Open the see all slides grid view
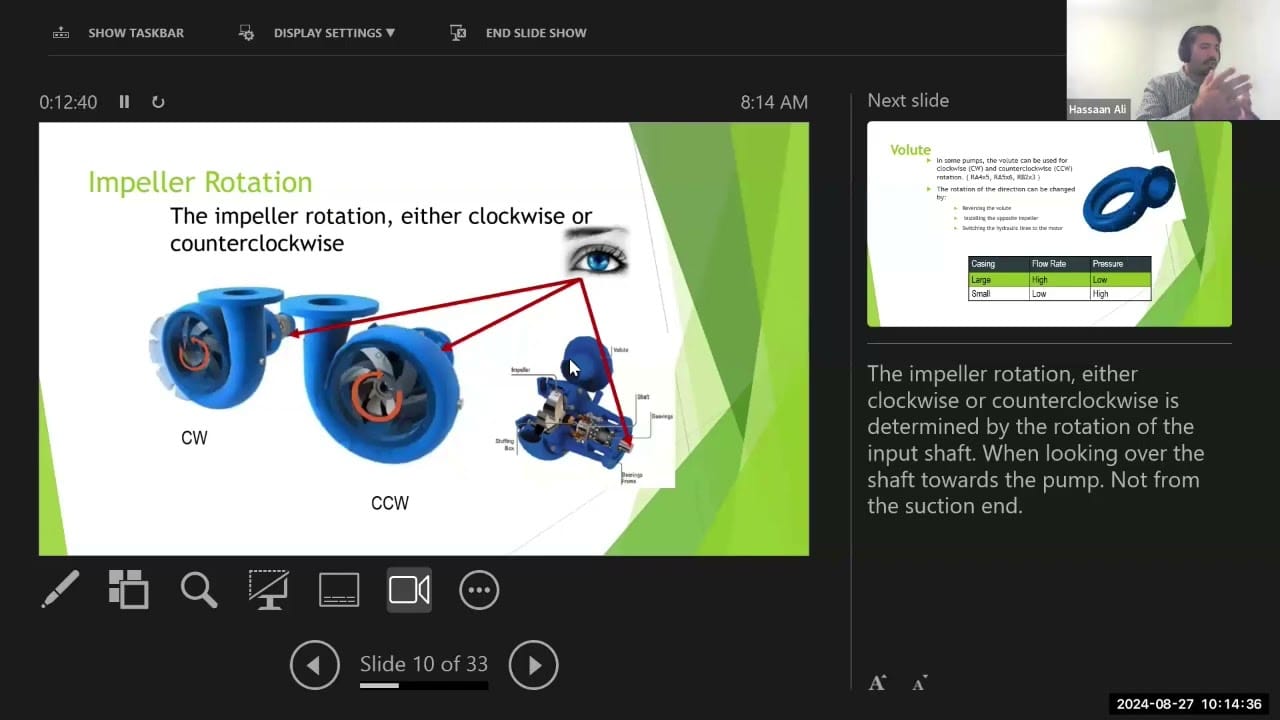 pyautogui.click(x=129, y=590)
